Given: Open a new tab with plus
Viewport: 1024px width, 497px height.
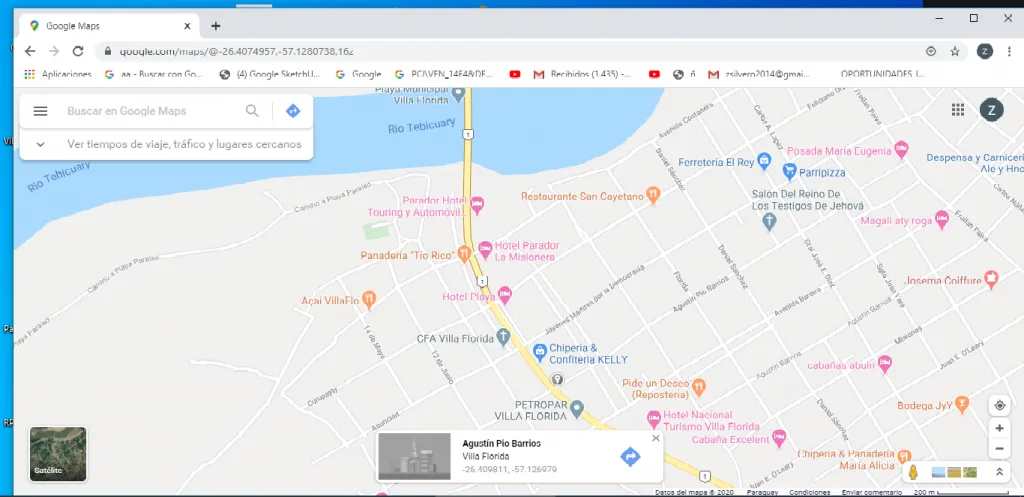Looking at the screenshot, I should point(216,26).
